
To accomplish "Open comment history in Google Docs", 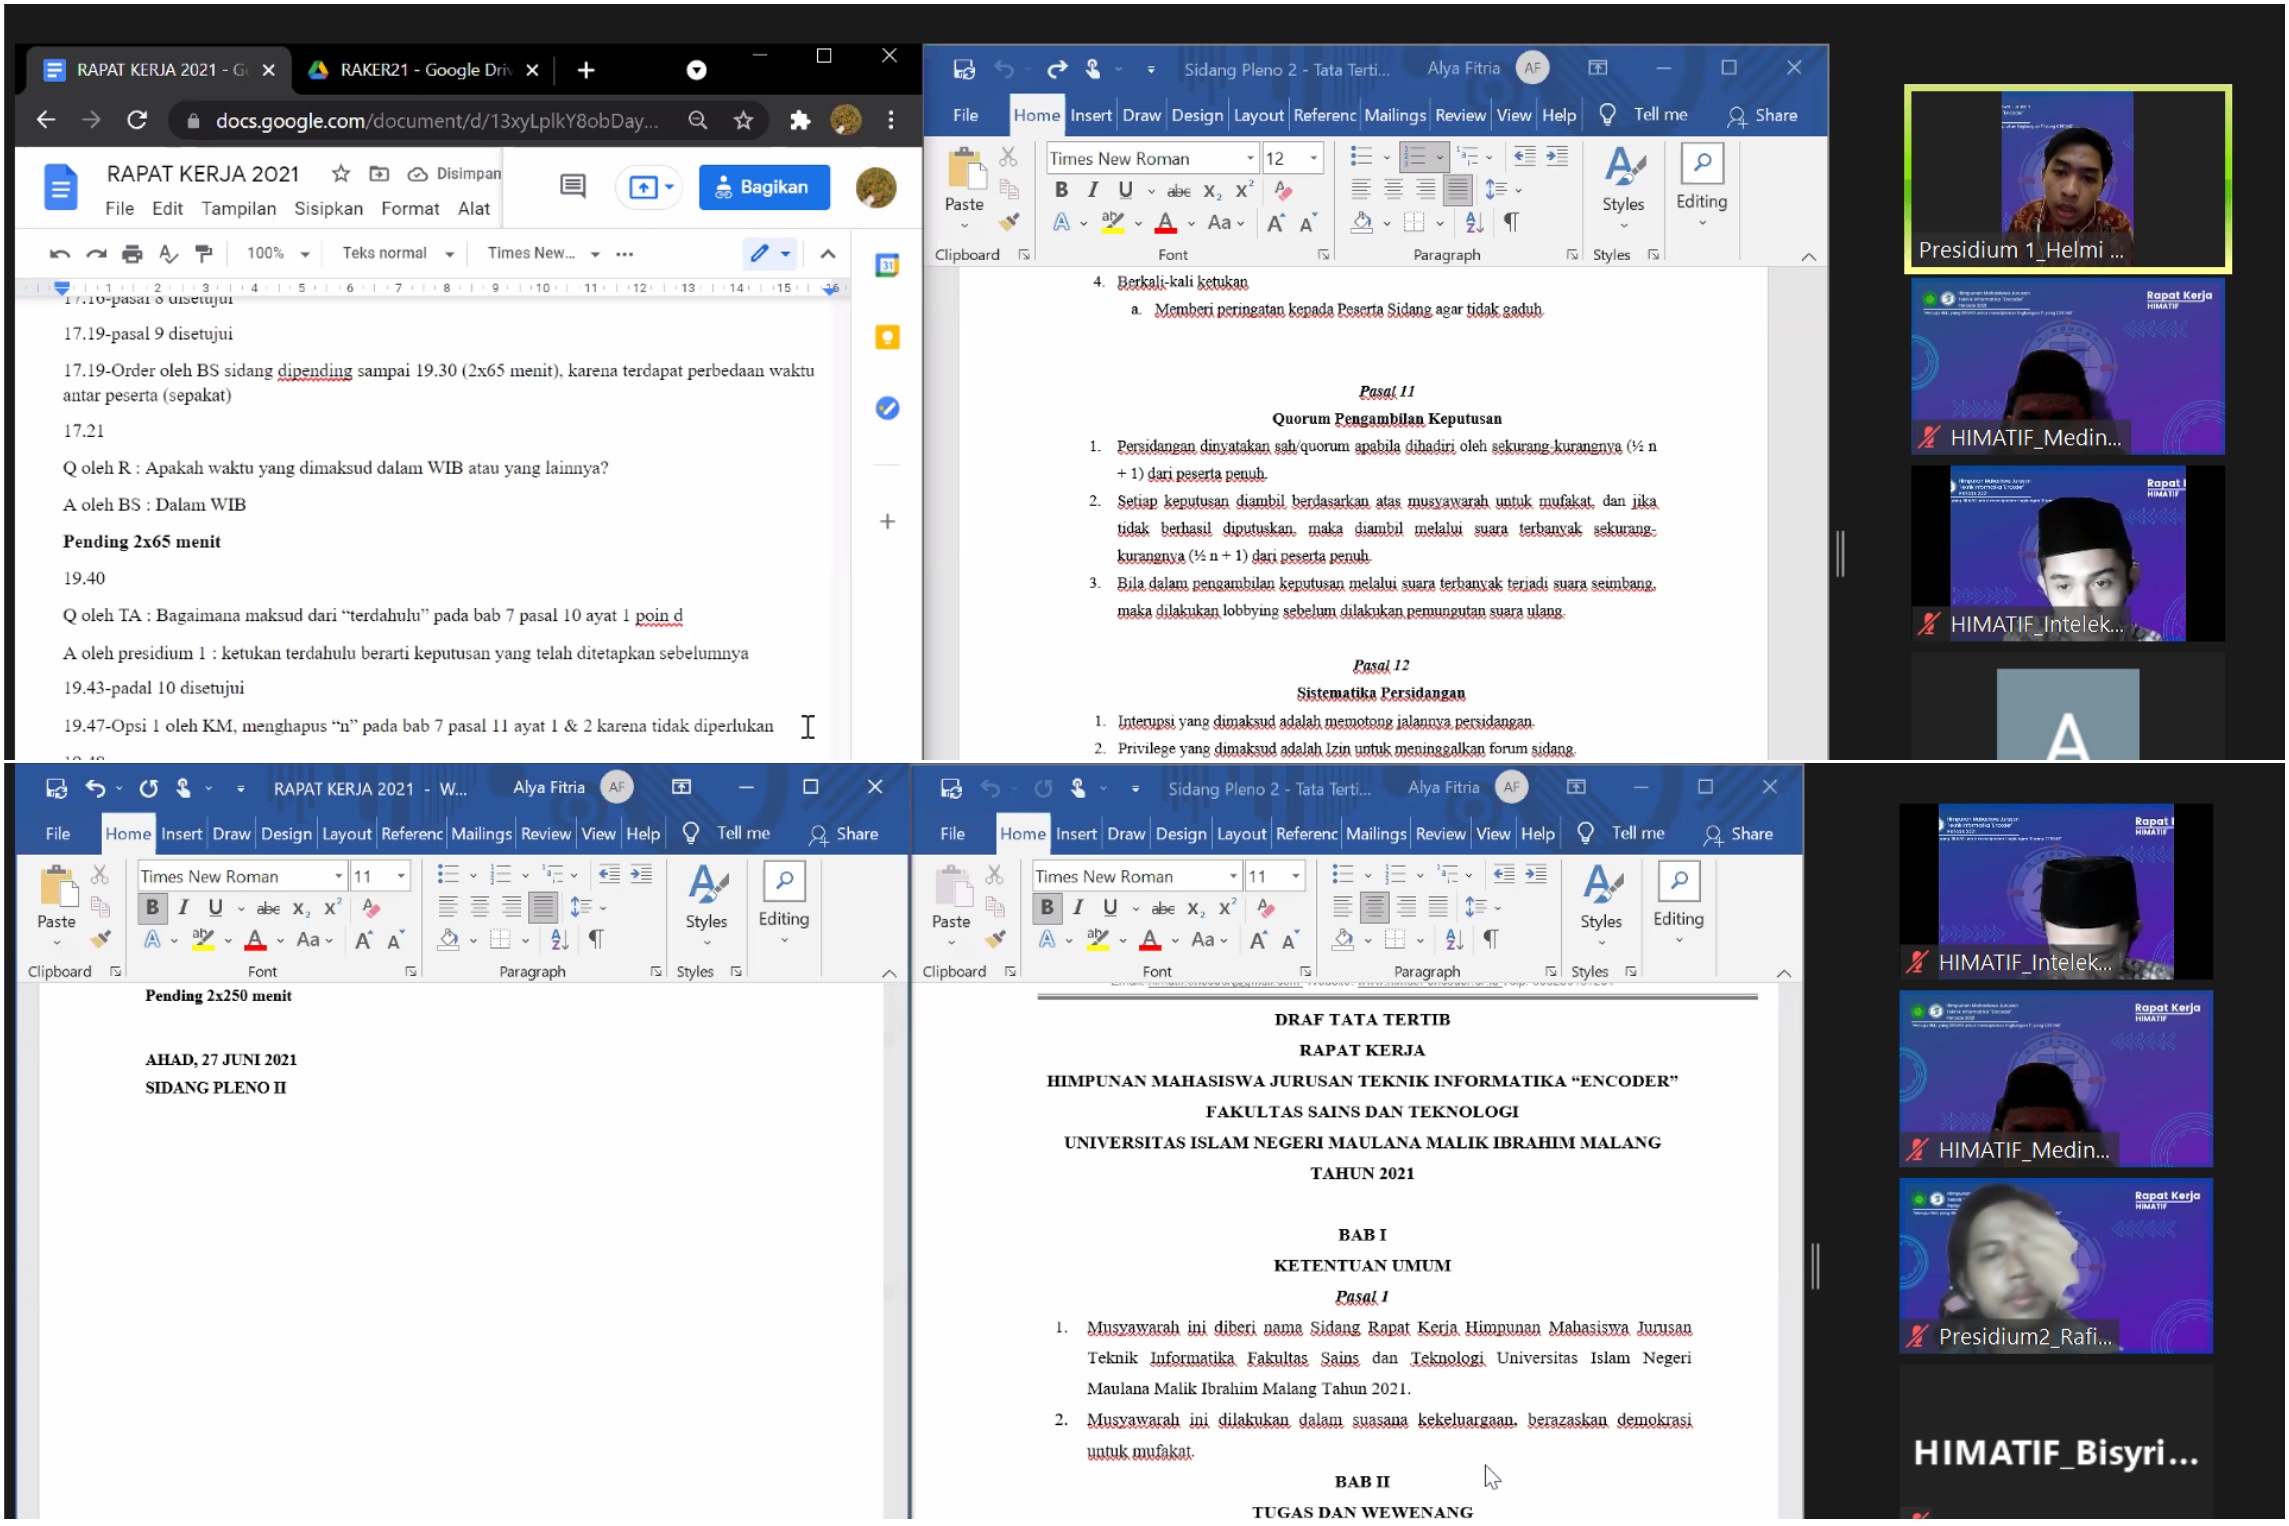I will click(x=572, y=187).
